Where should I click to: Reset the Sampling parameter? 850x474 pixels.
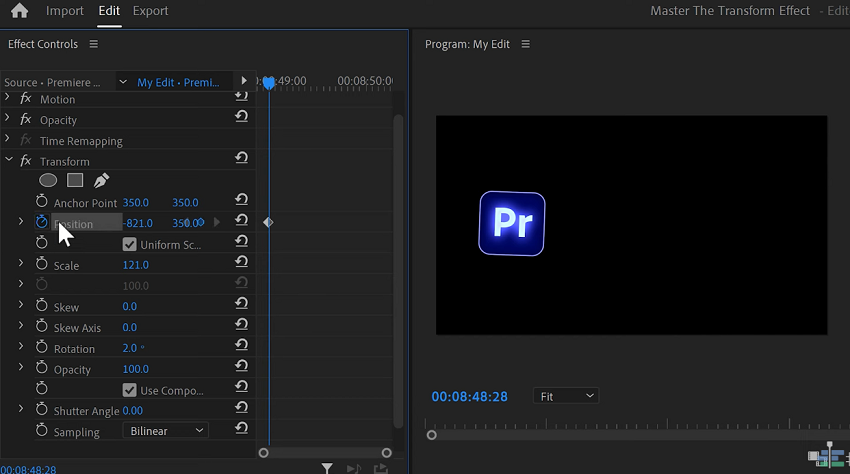241,428
